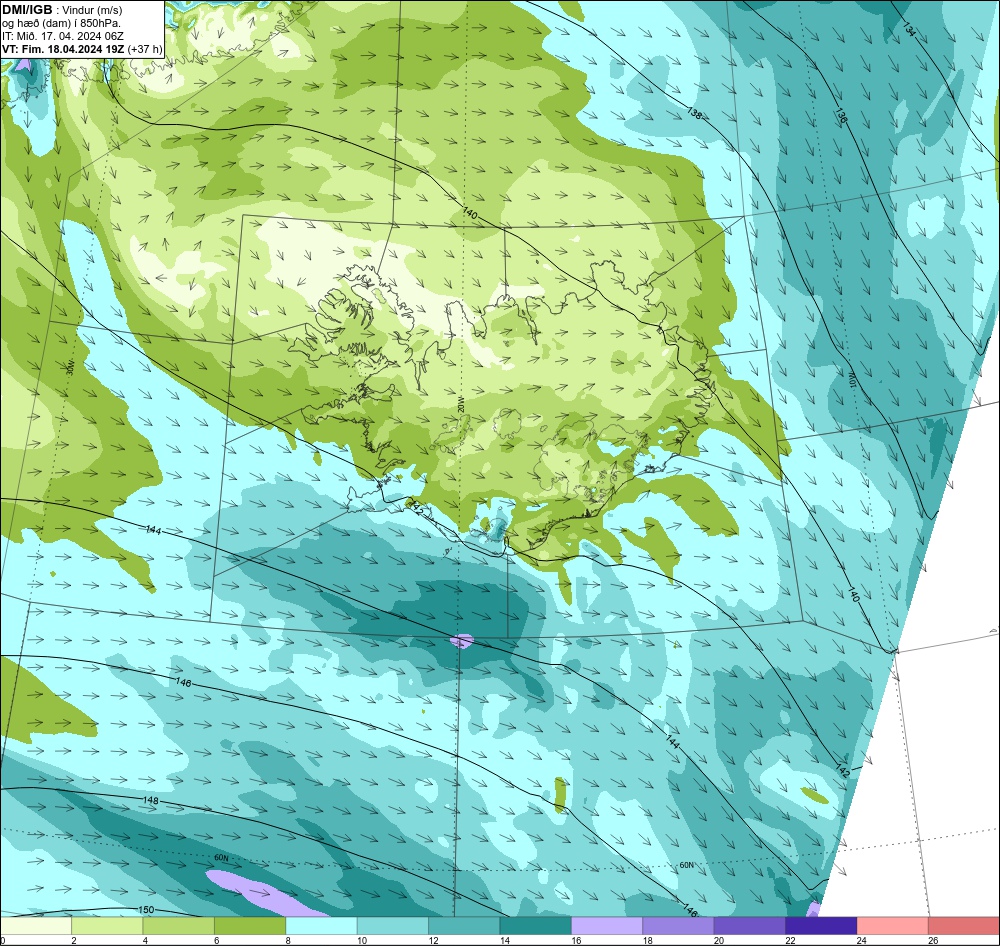The height and width of the screenshot is (946, 1000).
Task: Click the 138 contour label
Action: [695, 114]
